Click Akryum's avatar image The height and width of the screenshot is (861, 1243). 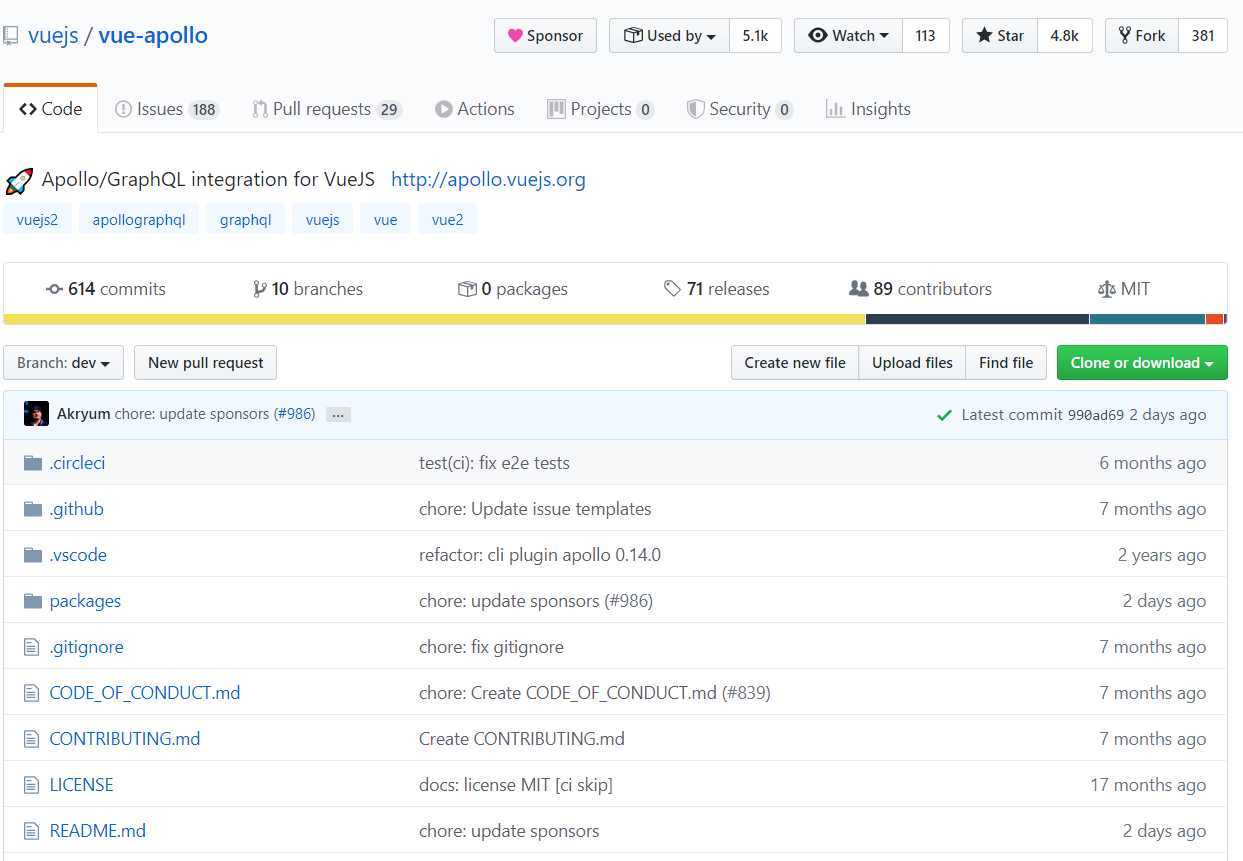point(36,414)
